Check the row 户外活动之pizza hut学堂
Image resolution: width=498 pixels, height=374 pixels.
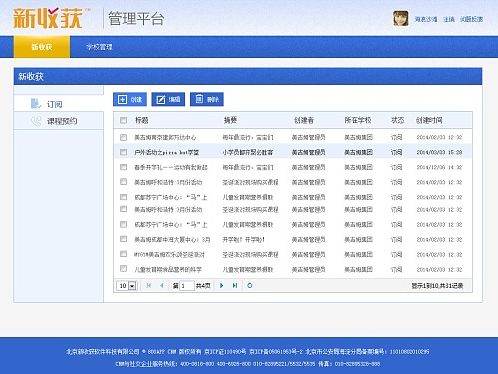[x=123, y=152]
